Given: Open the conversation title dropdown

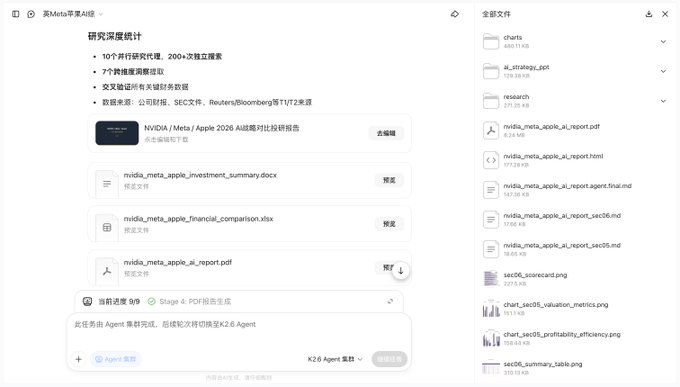Looking at the screenshot, I should [x=101, y=14].
